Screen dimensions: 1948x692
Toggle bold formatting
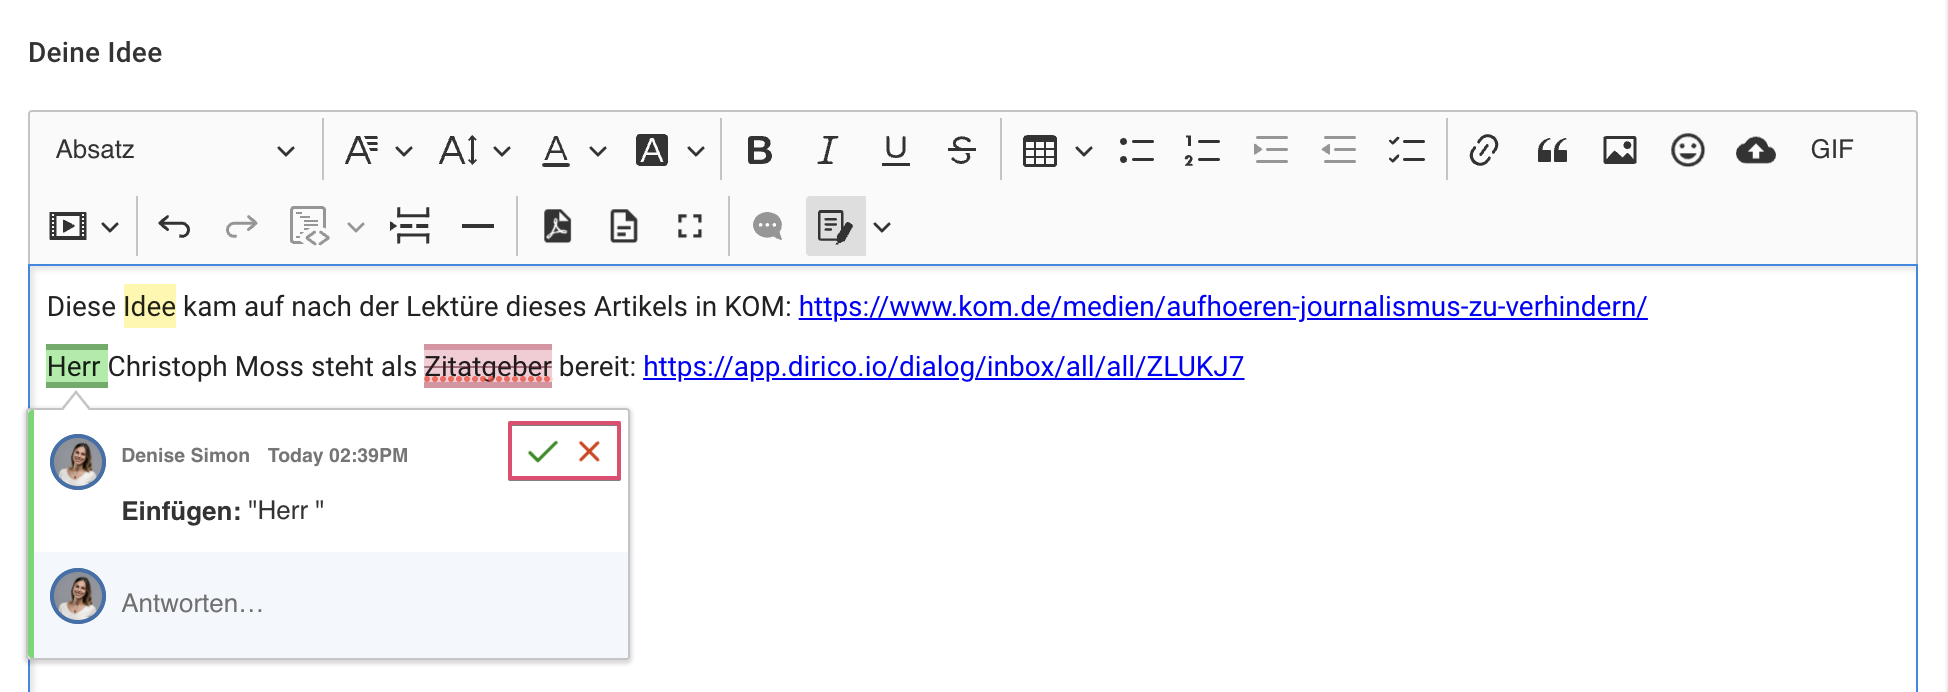click(760, 150)
